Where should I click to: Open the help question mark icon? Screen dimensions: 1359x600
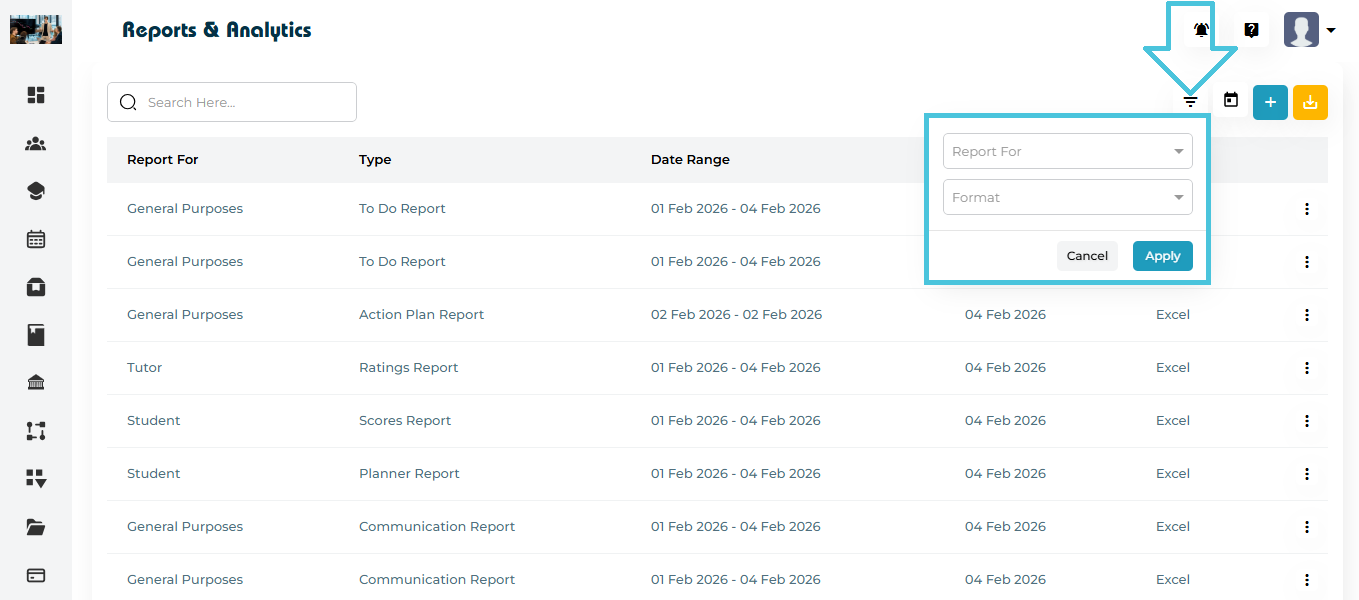1251,30
